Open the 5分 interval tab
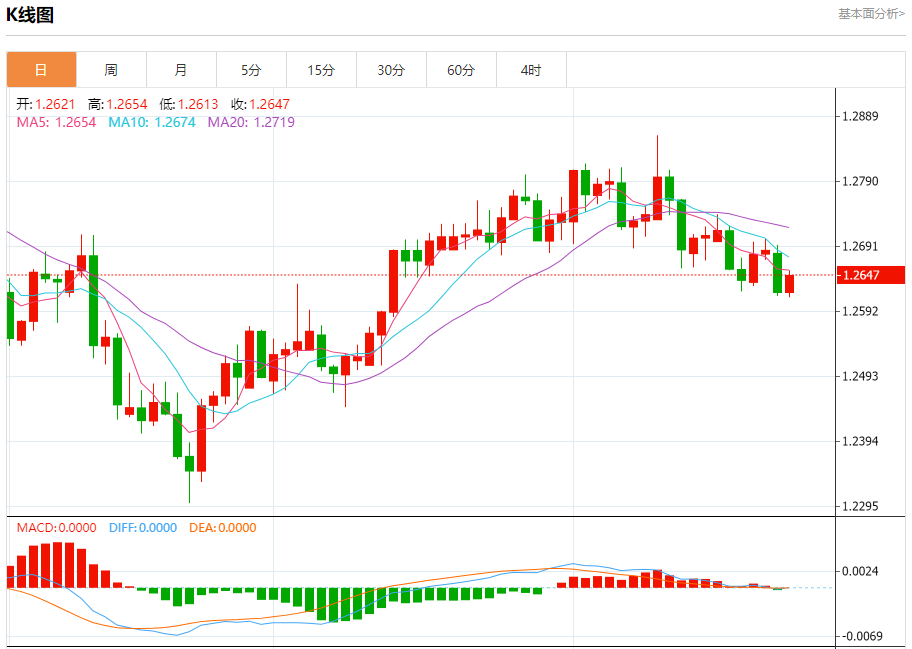Viewport: 912px width, 649px height. (251, 70)
